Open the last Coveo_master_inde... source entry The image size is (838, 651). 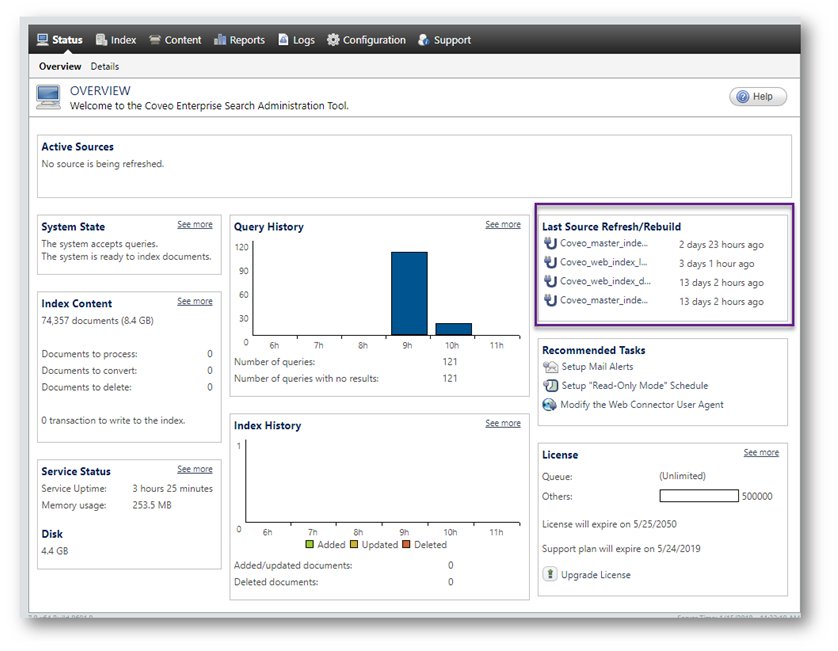(603, 300)
